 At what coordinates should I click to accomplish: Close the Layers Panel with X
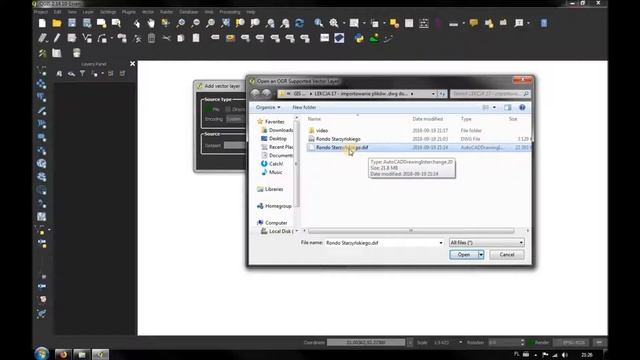click(132, 64)
